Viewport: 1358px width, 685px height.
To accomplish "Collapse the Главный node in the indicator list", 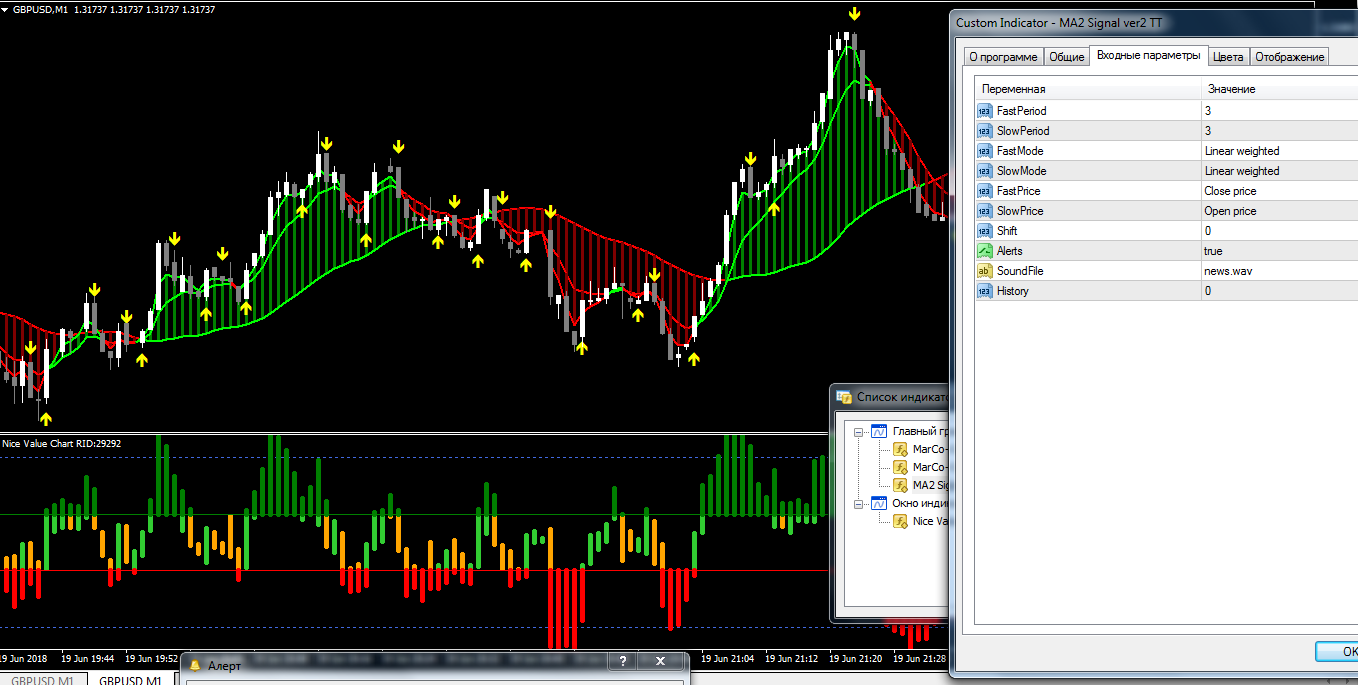I will click(x=858, y=432).
